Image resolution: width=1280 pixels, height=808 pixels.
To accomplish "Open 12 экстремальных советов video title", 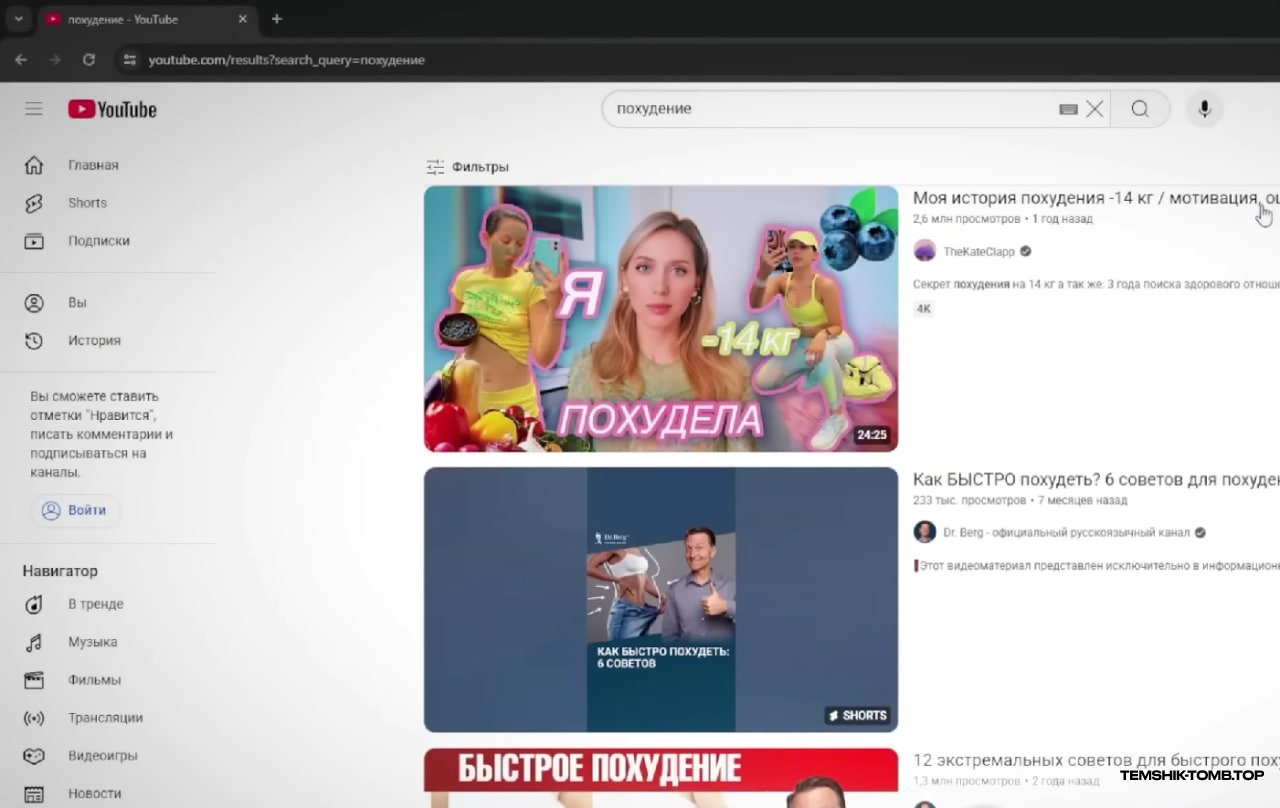I will pos(1096,760).
